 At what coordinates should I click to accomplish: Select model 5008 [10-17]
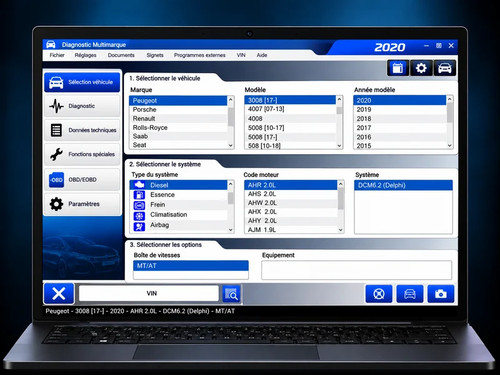point(290,128)
